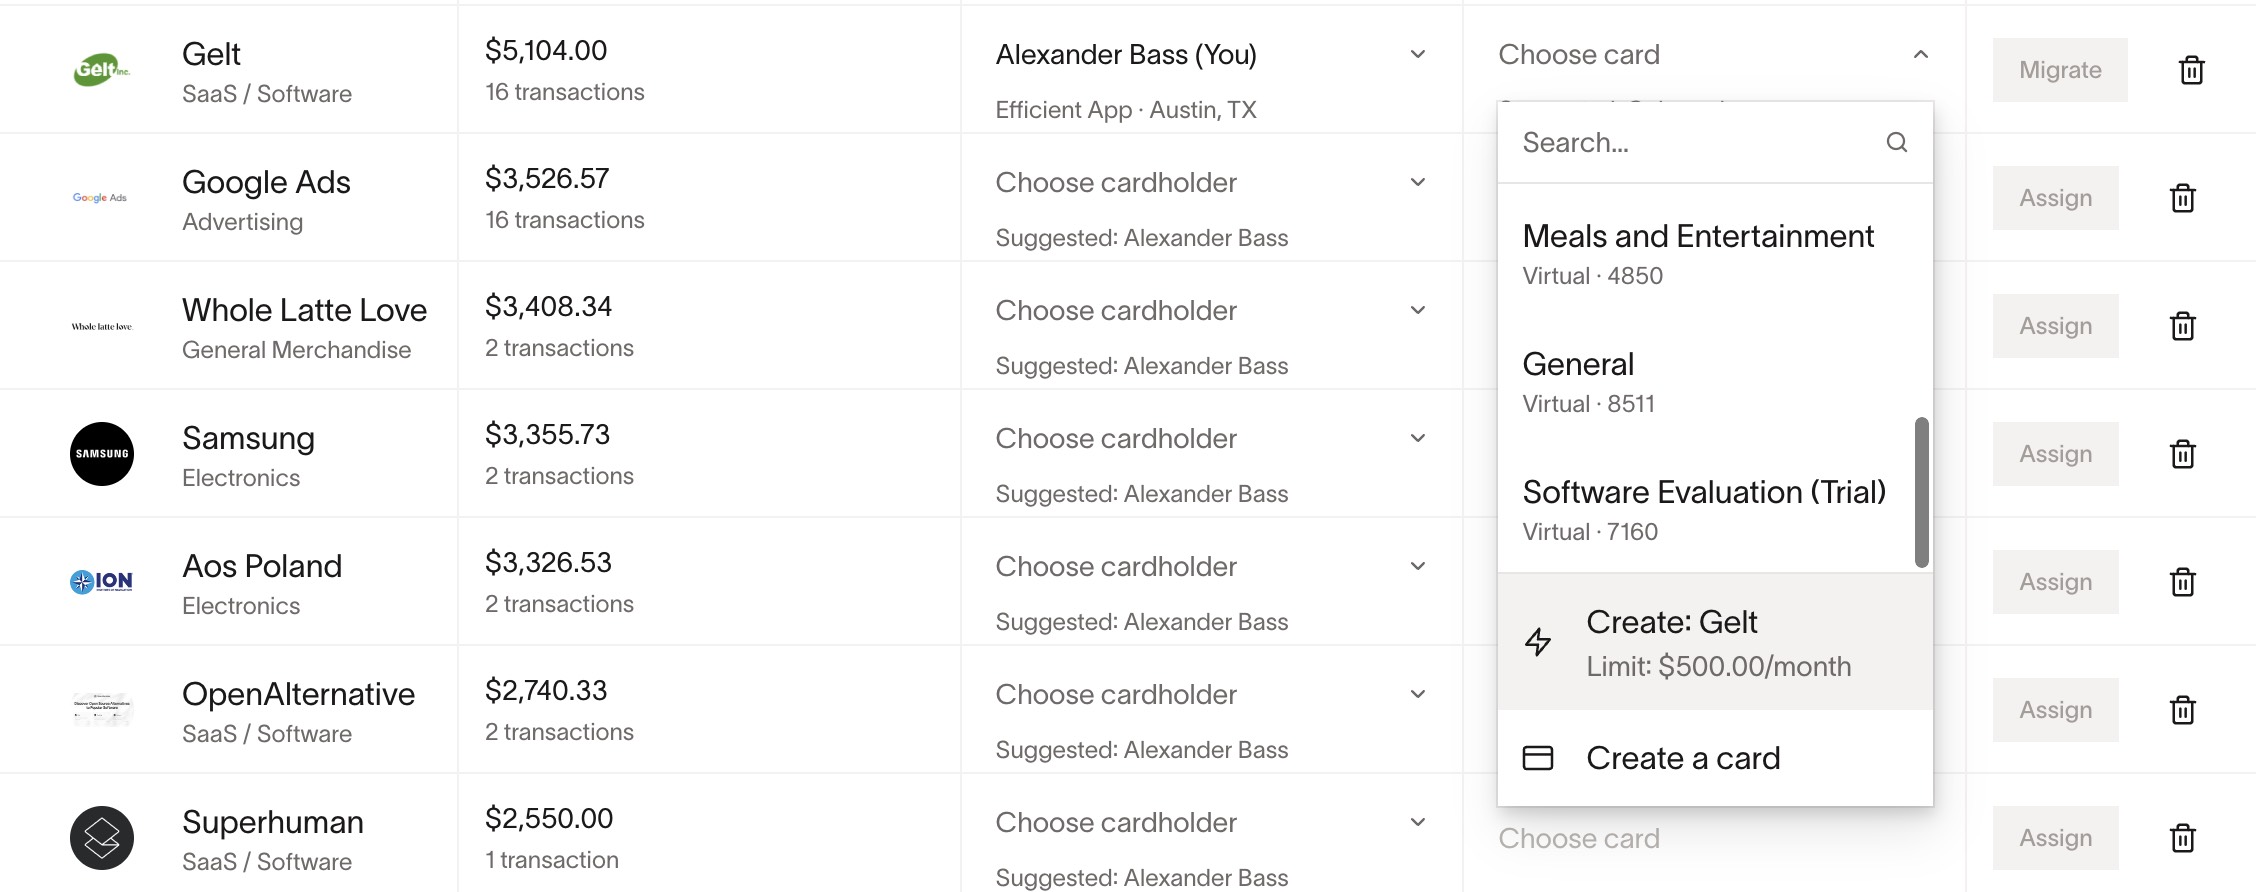Click trash icon for Superhuman

click(2183, 838)
